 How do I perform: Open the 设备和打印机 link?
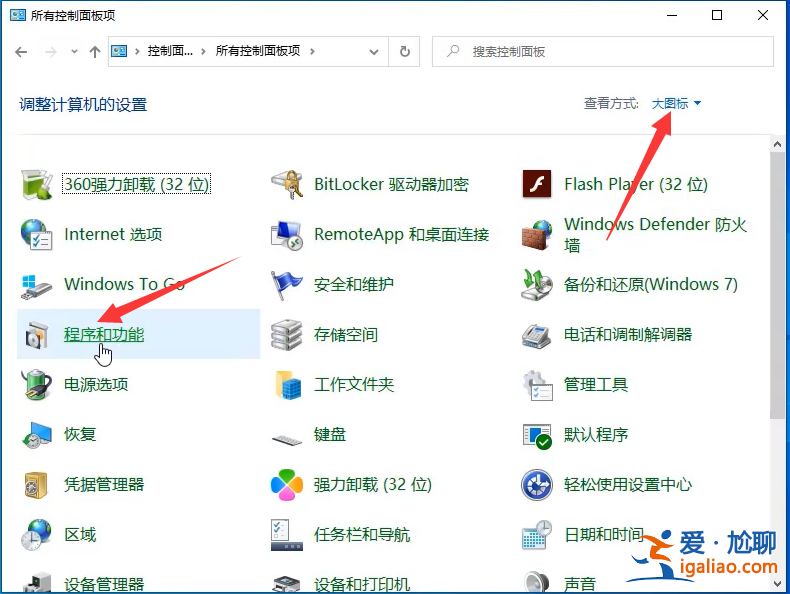pyautogui.click(x=362, y=584)
